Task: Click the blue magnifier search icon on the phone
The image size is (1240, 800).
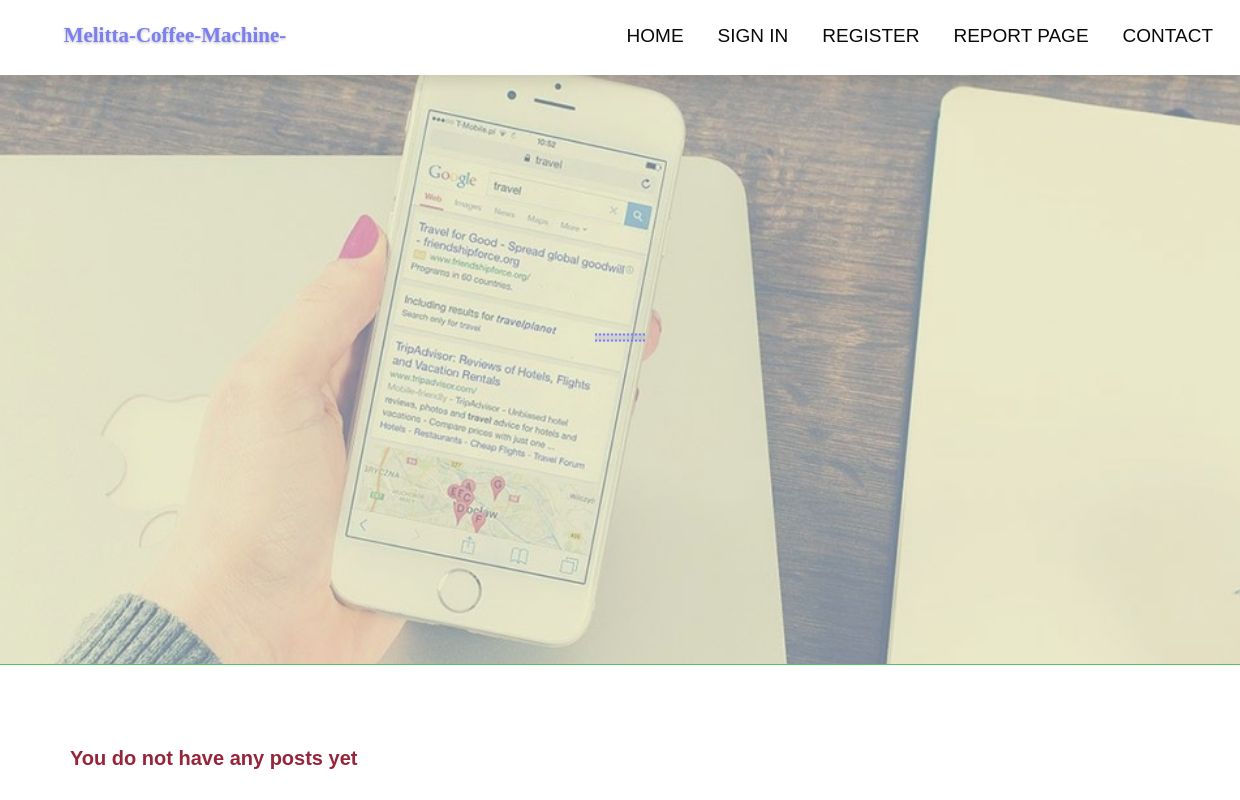Action: click(x=637, y=215)
